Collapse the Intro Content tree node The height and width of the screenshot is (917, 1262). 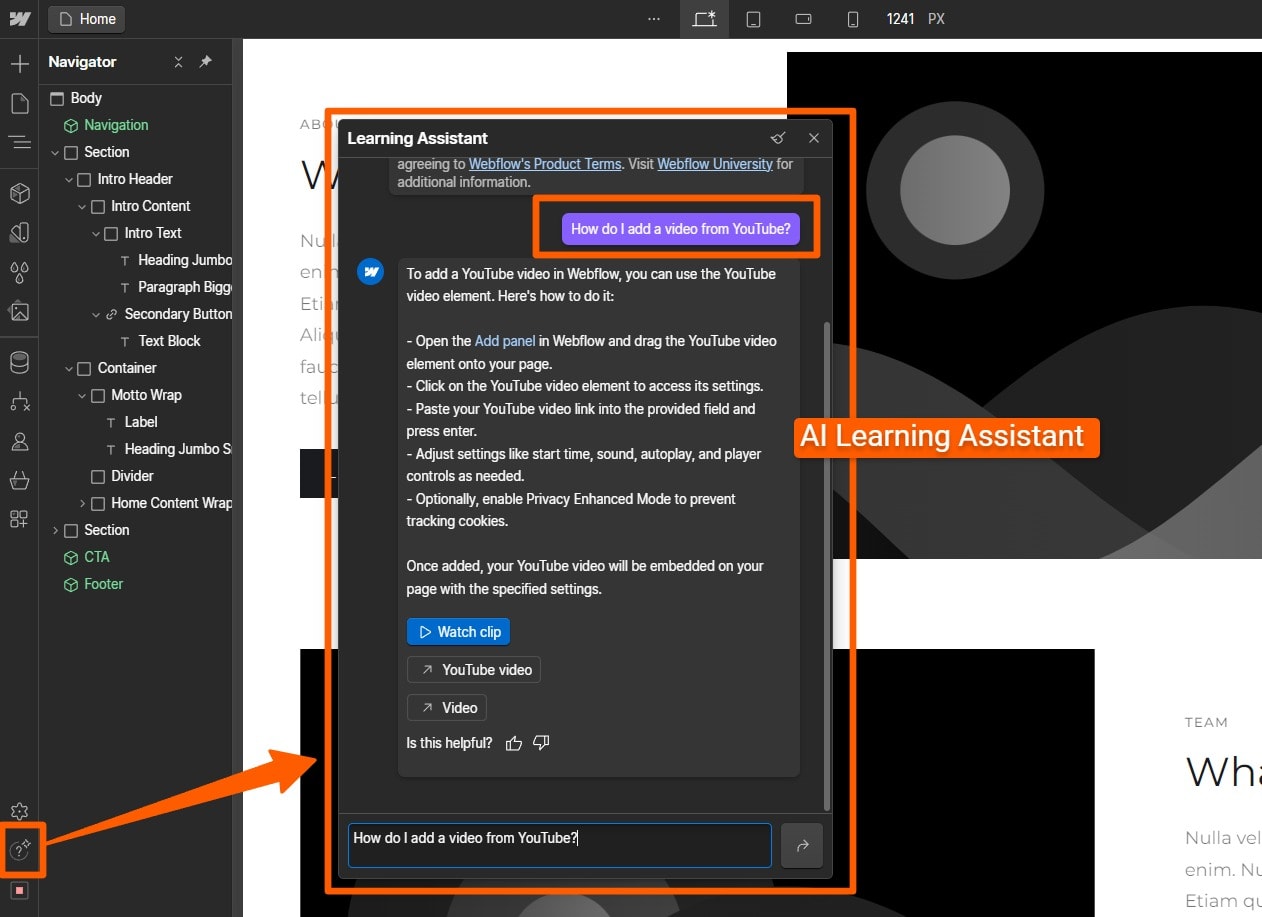[83, 207]
